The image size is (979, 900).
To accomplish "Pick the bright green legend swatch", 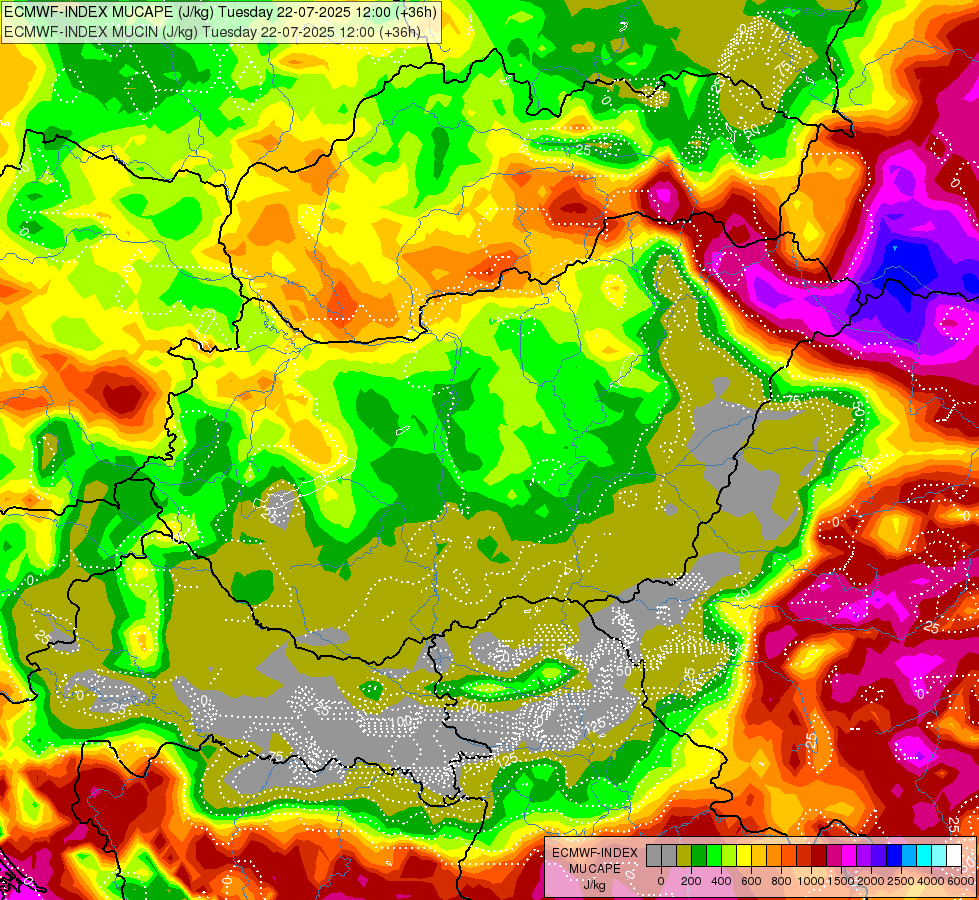I will click(714, 856).
